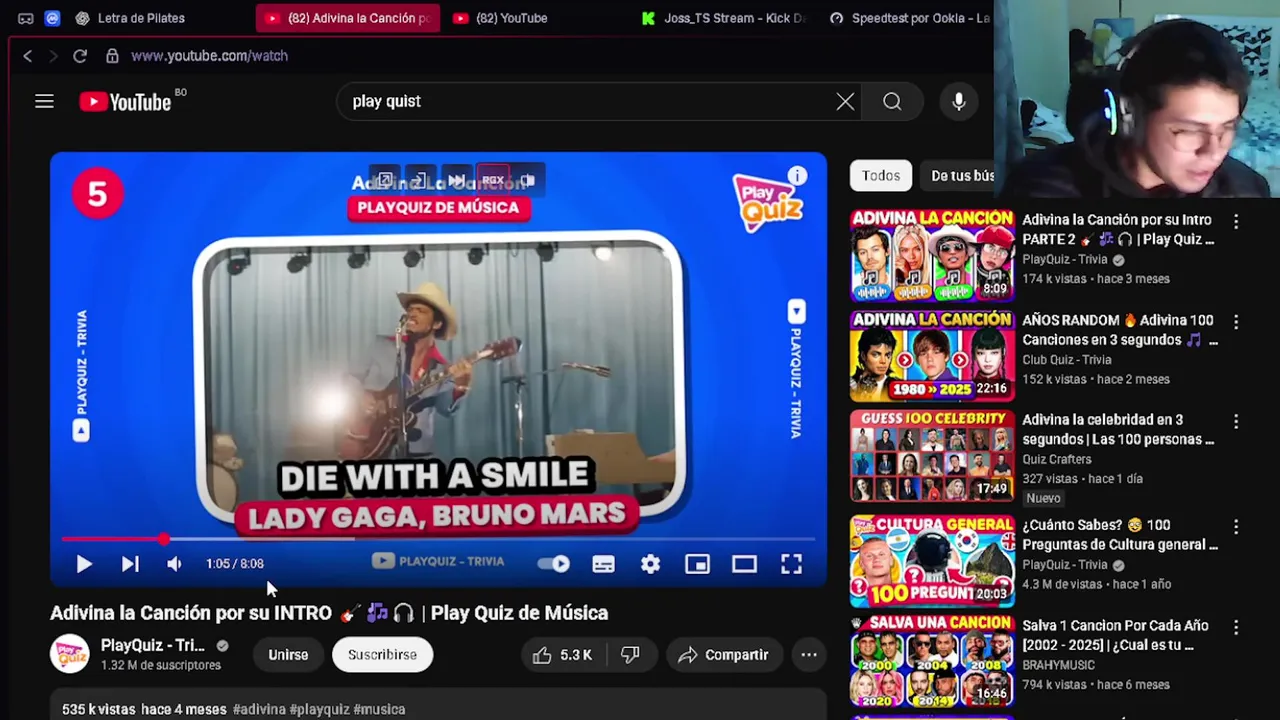View site security padlock info
The height and width of the screenshot is (720, 1280).
click(112, 56)
